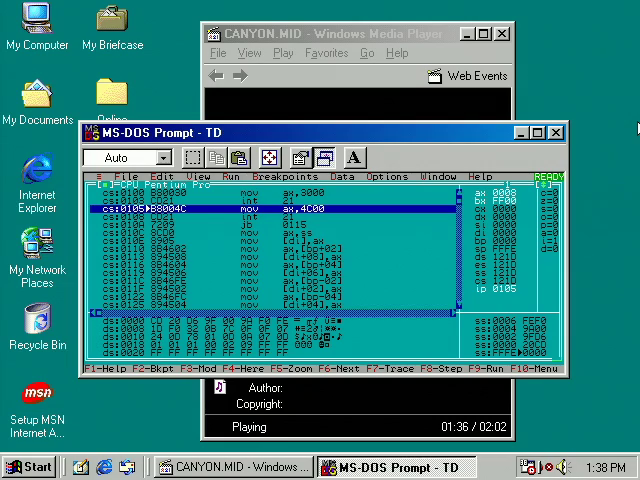
Task: Select code line jb 0115
Action: (273, 224)
